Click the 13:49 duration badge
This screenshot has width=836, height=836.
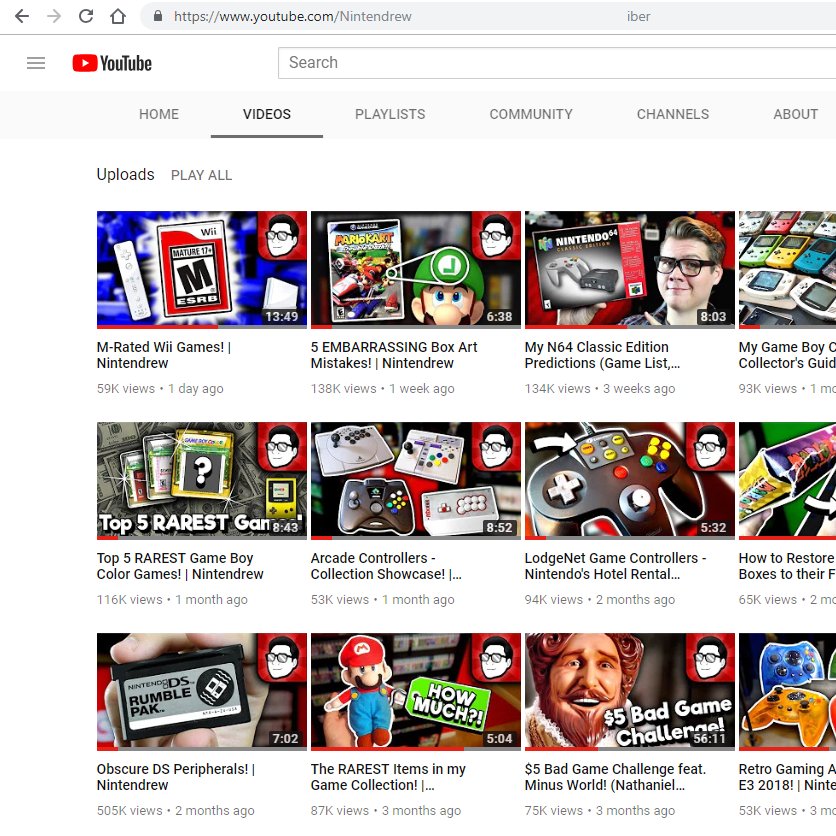pos(282,317)
